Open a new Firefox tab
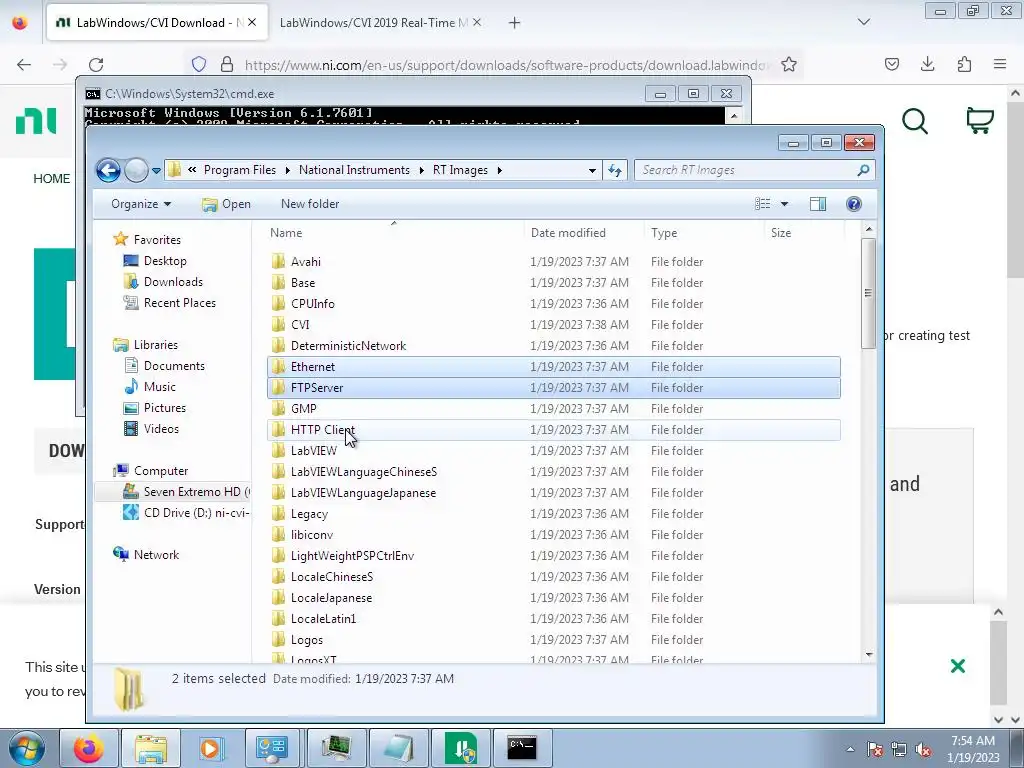 click(515, 23)
